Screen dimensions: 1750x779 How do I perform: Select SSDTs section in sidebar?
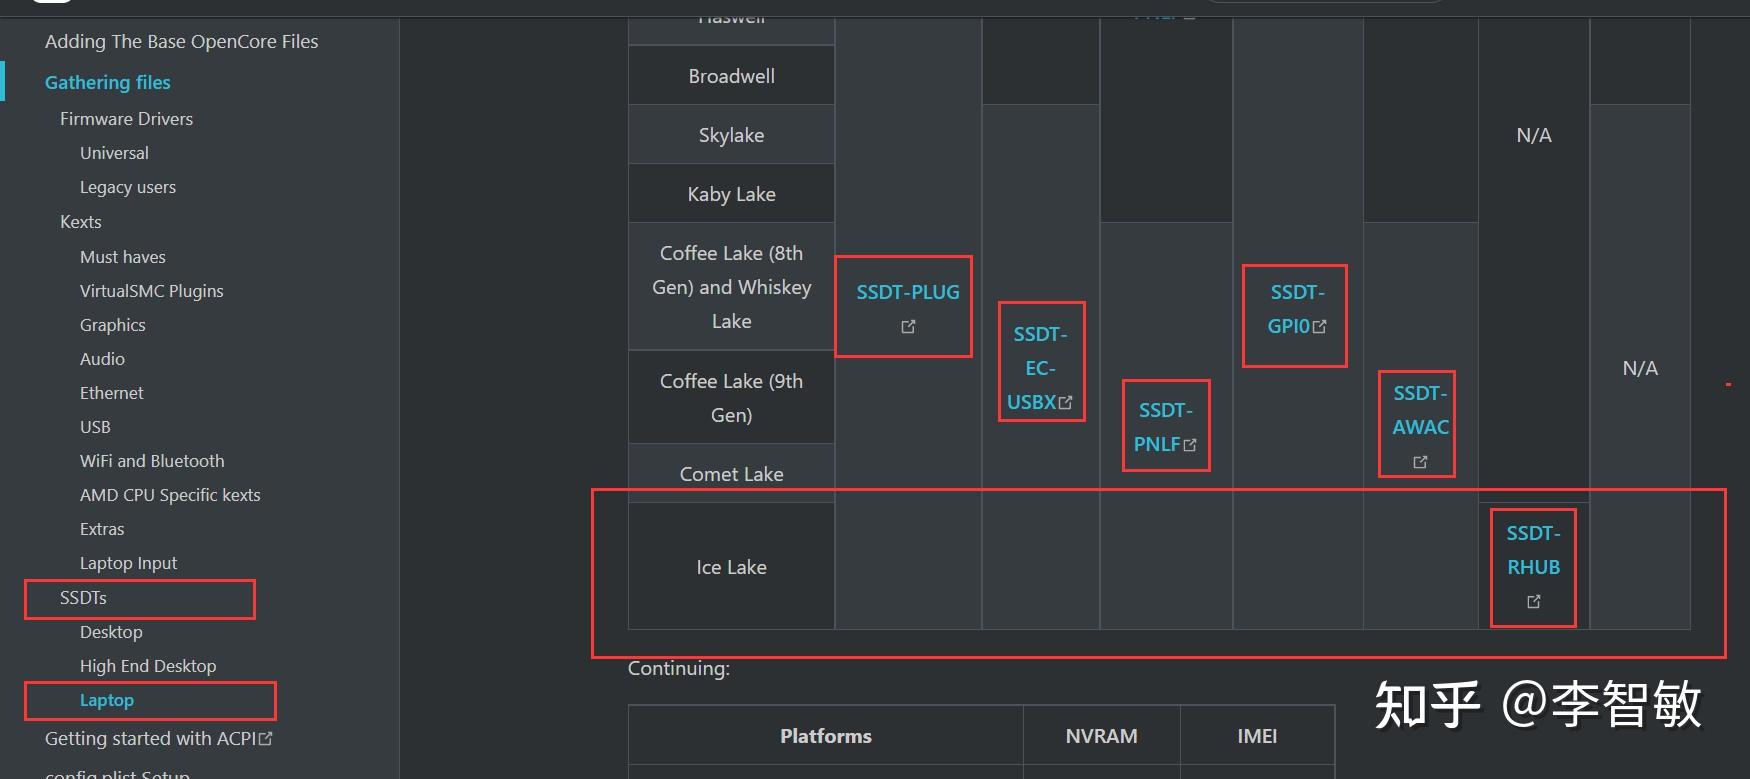point(83,597)
